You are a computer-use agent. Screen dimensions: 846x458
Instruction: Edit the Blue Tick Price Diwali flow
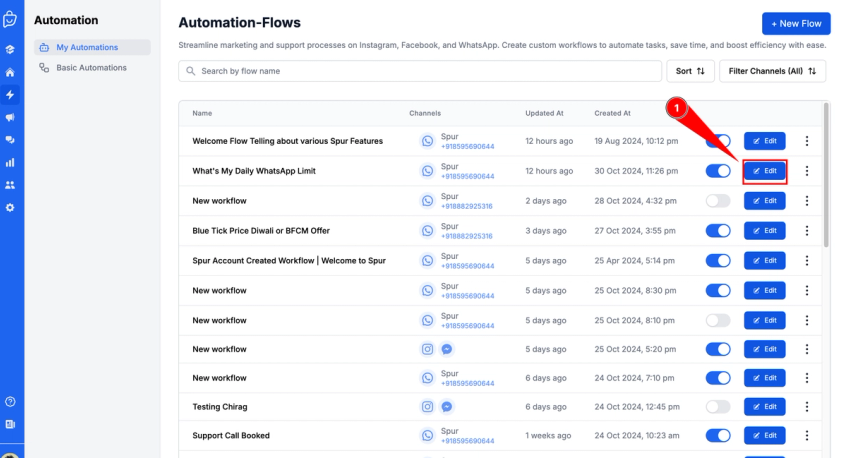(765, 230)
